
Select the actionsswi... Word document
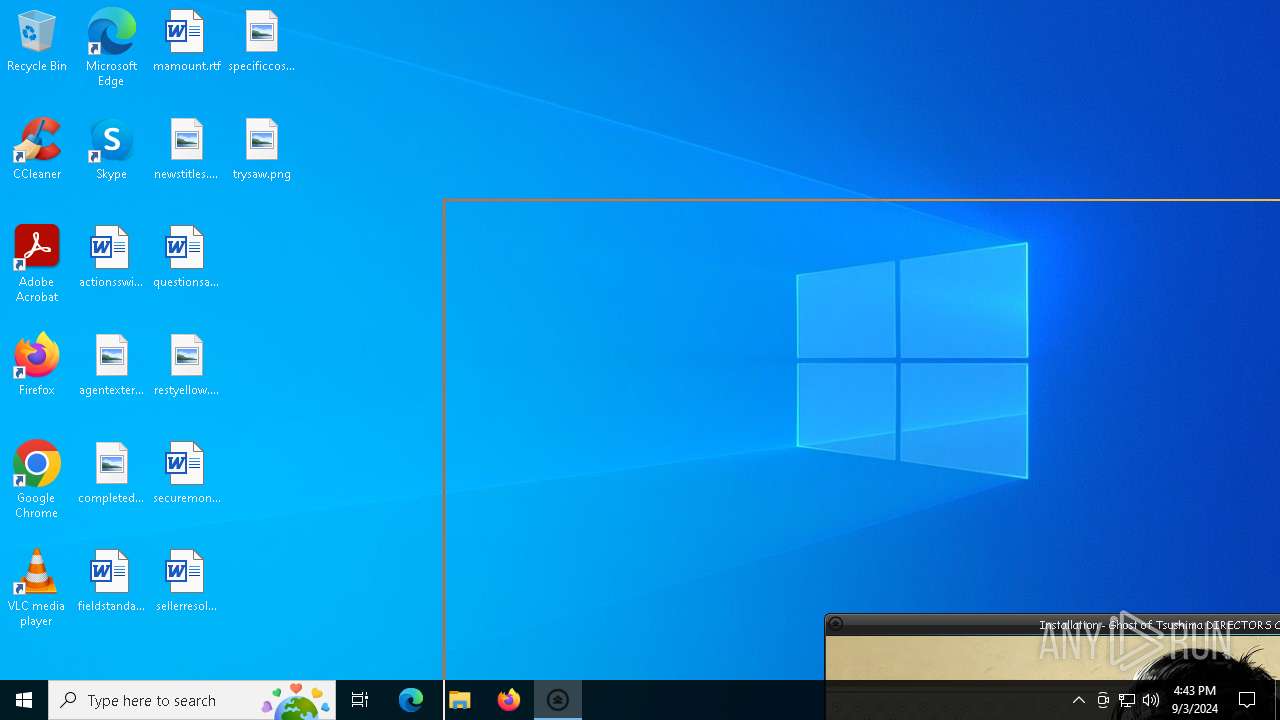(x=111, y=257)
